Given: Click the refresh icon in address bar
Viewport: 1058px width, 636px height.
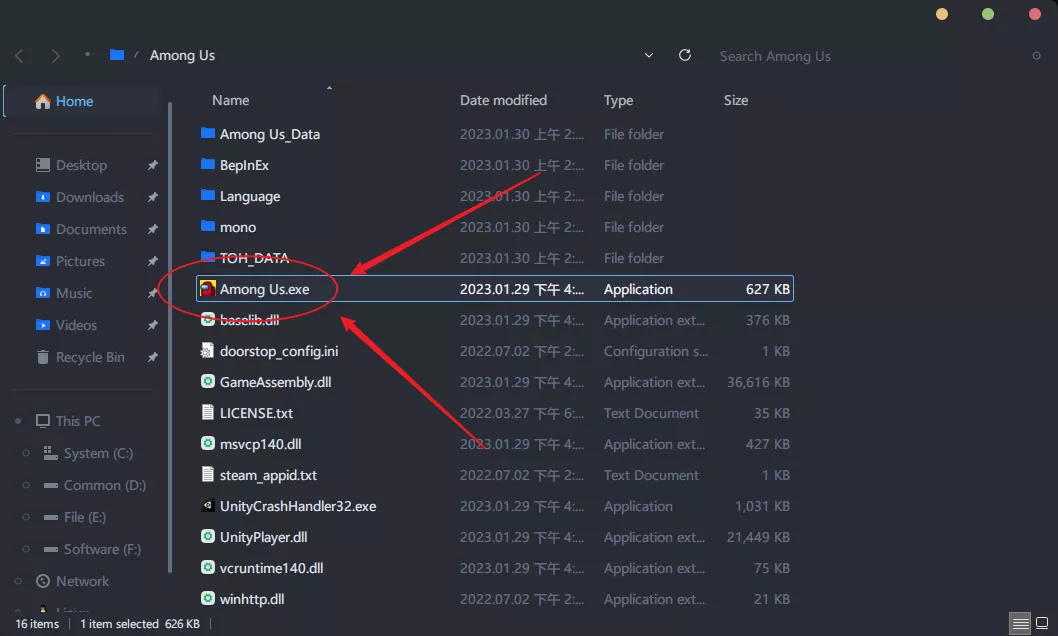Looking at the screenshot, I should tap(685, 56).
